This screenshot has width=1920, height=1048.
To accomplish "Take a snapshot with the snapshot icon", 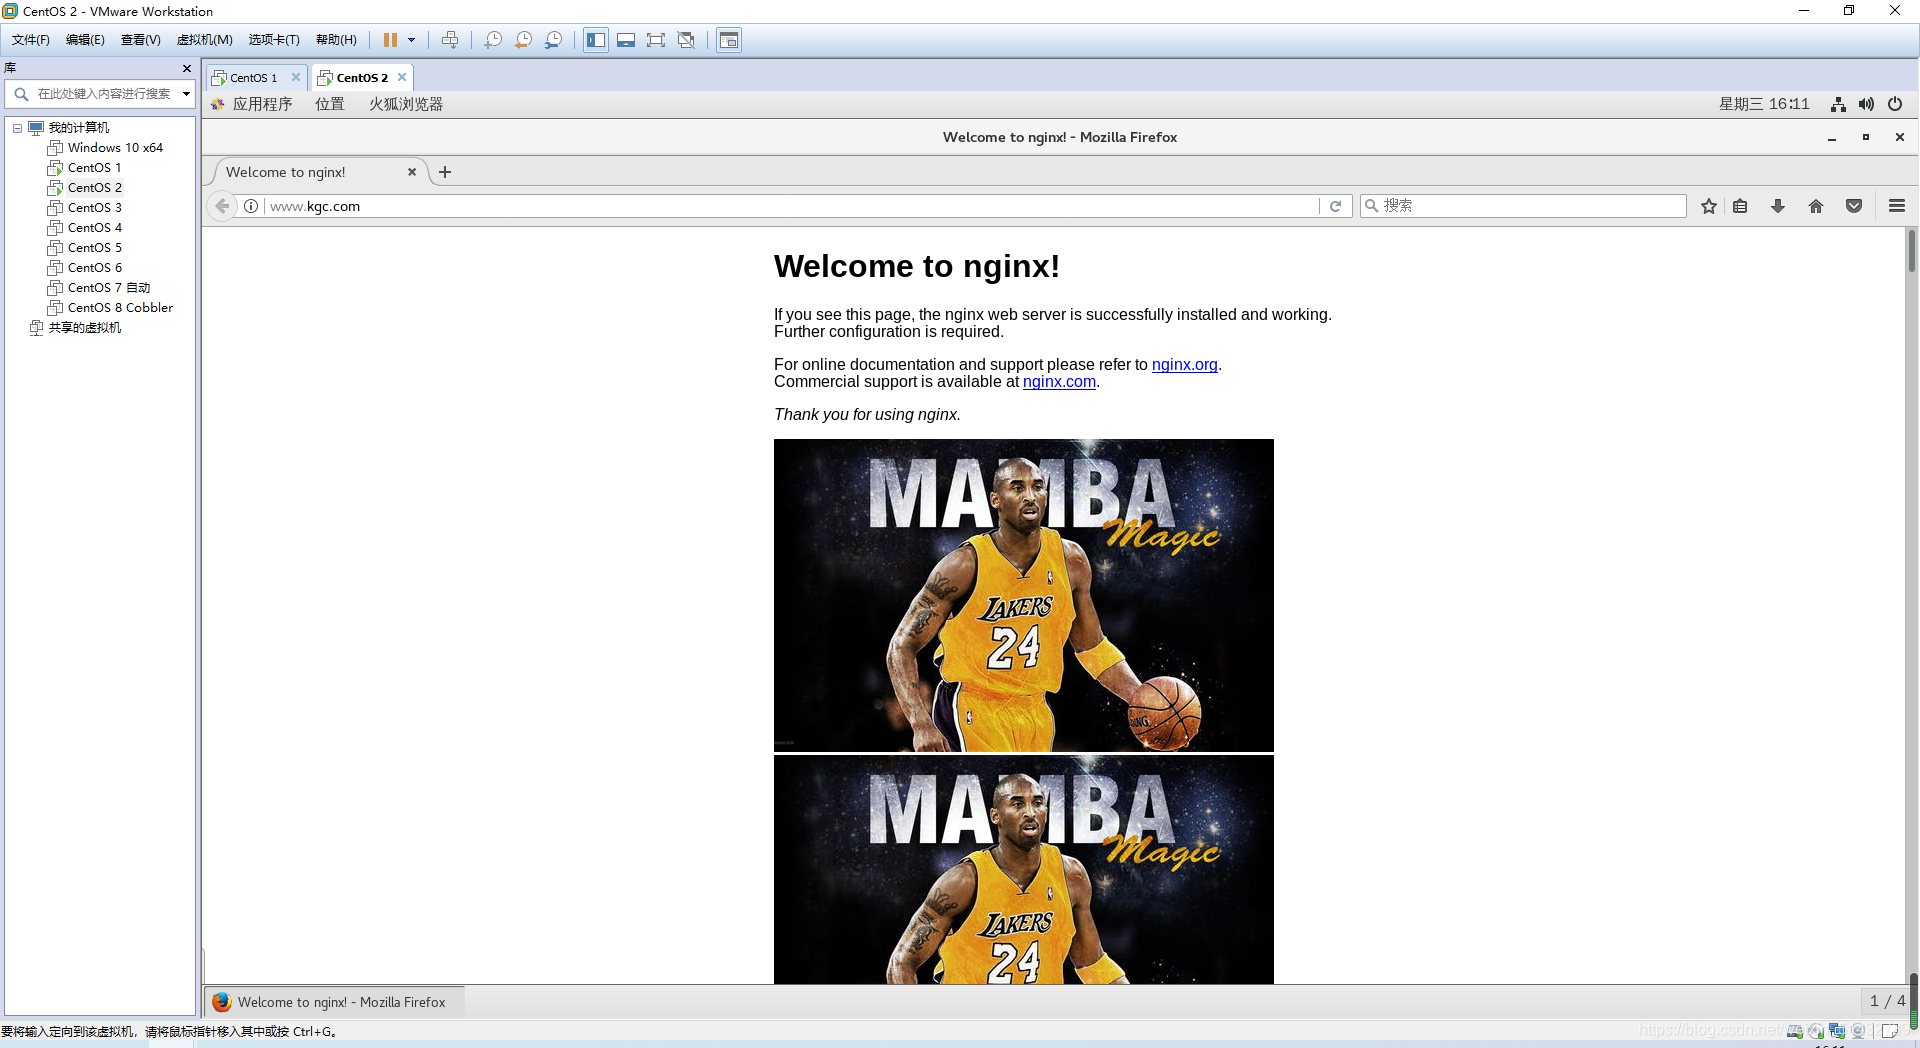I will (x=493, y=40).
